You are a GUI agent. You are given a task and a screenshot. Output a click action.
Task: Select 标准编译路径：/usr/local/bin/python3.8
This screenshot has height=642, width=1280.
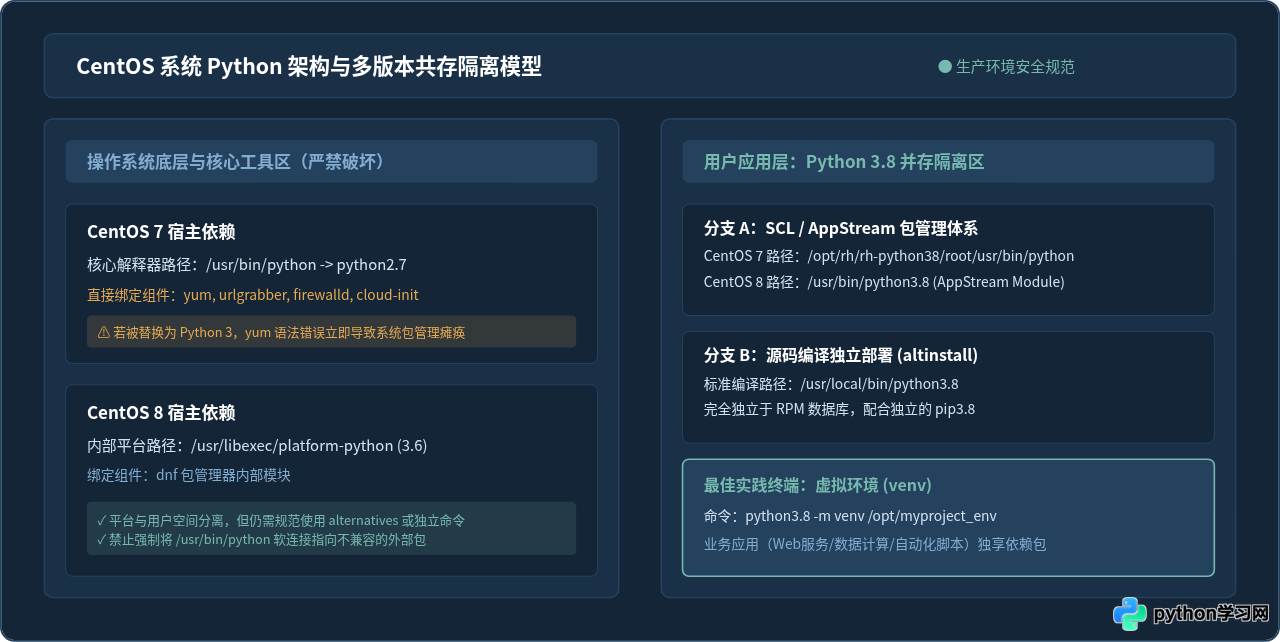pyautogui.click(x=832, y=384)
